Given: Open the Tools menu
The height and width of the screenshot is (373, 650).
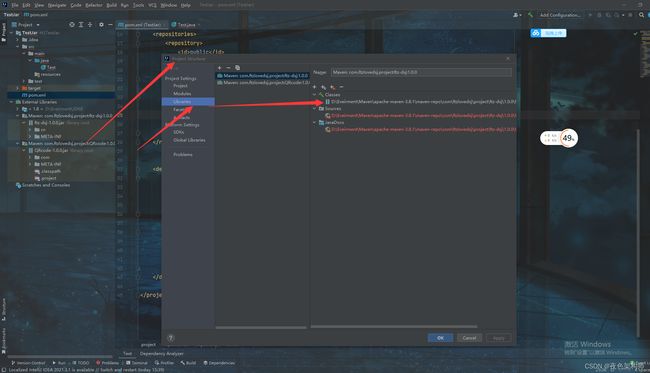Looking at the screenshot, I should (x=138, y=5).
